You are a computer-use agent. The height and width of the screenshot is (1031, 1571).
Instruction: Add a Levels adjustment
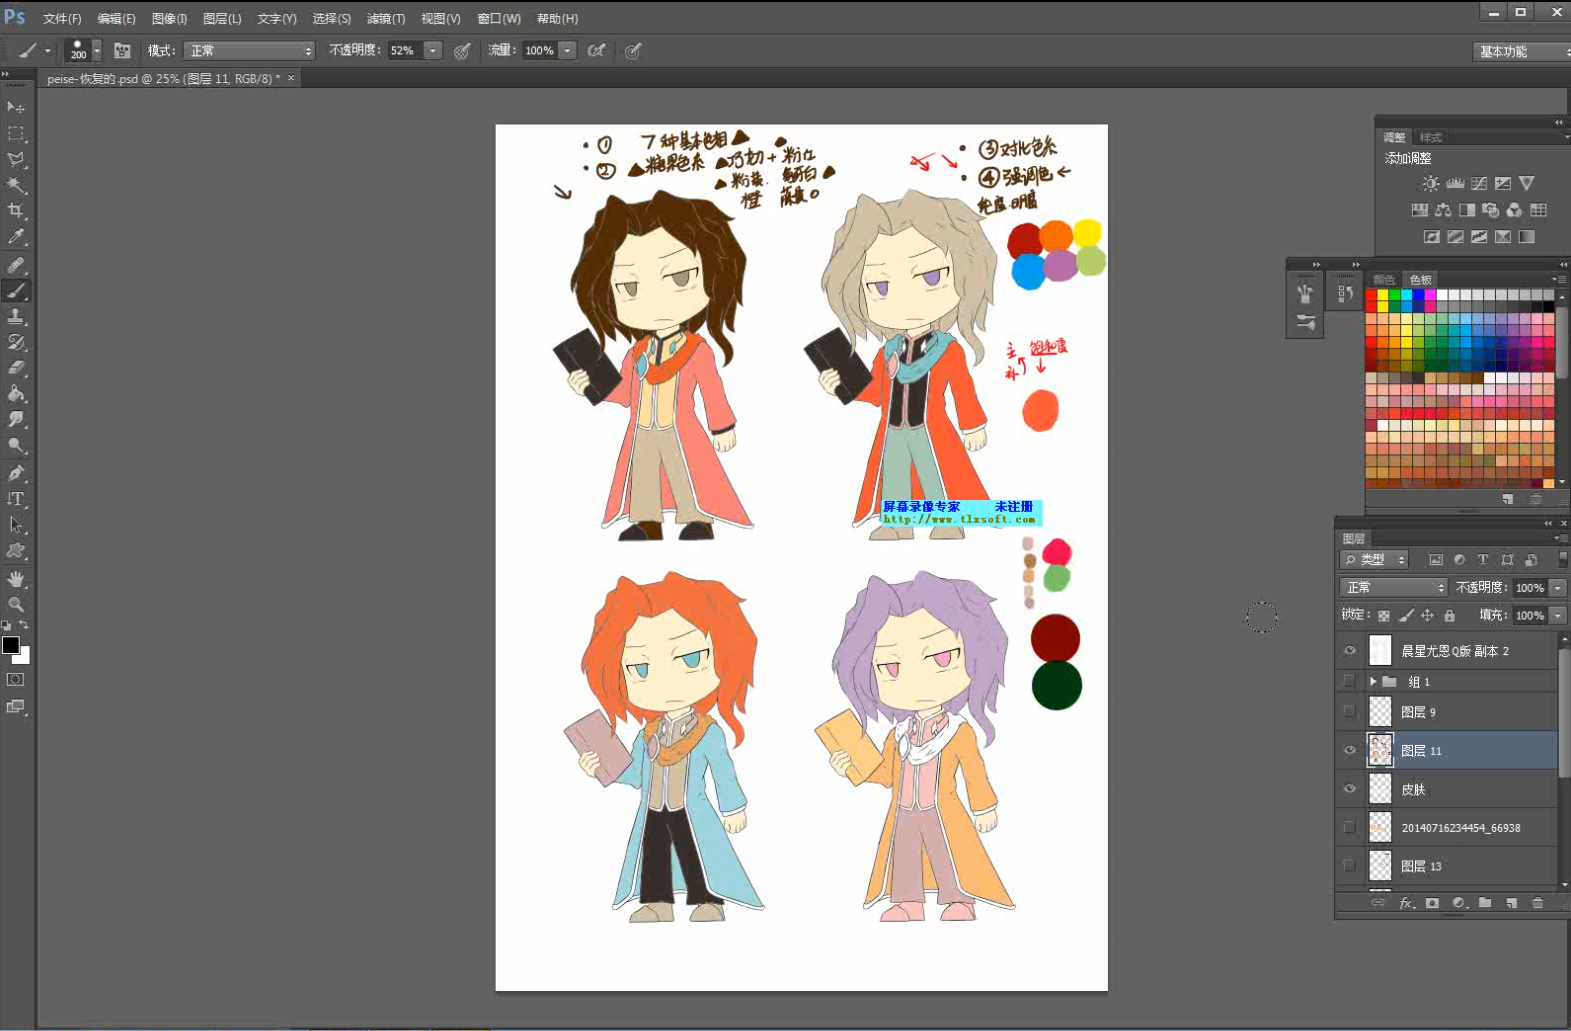click(1455, 184)
